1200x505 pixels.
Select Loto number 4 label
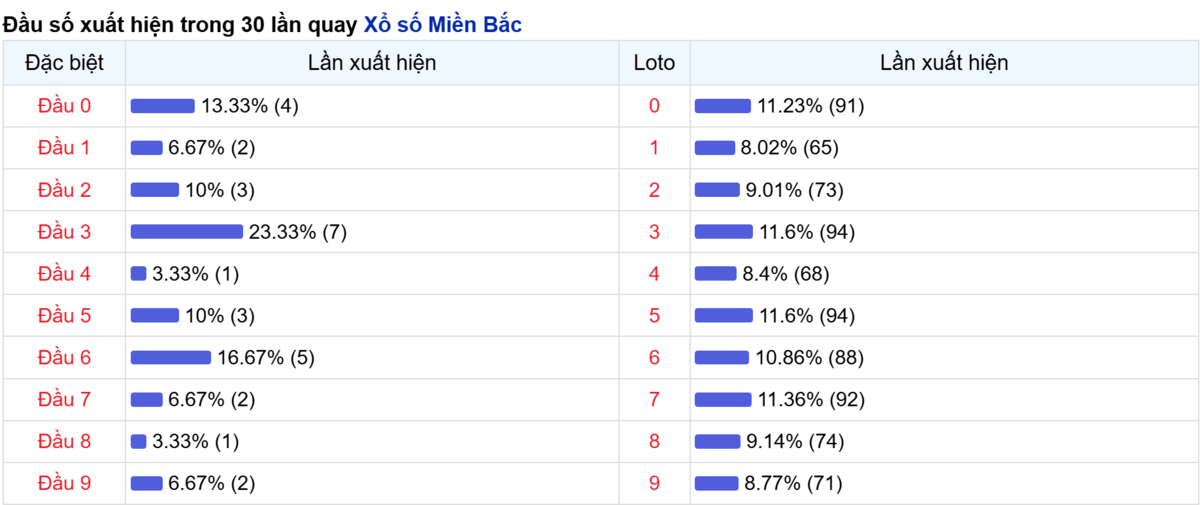[655, 274]
